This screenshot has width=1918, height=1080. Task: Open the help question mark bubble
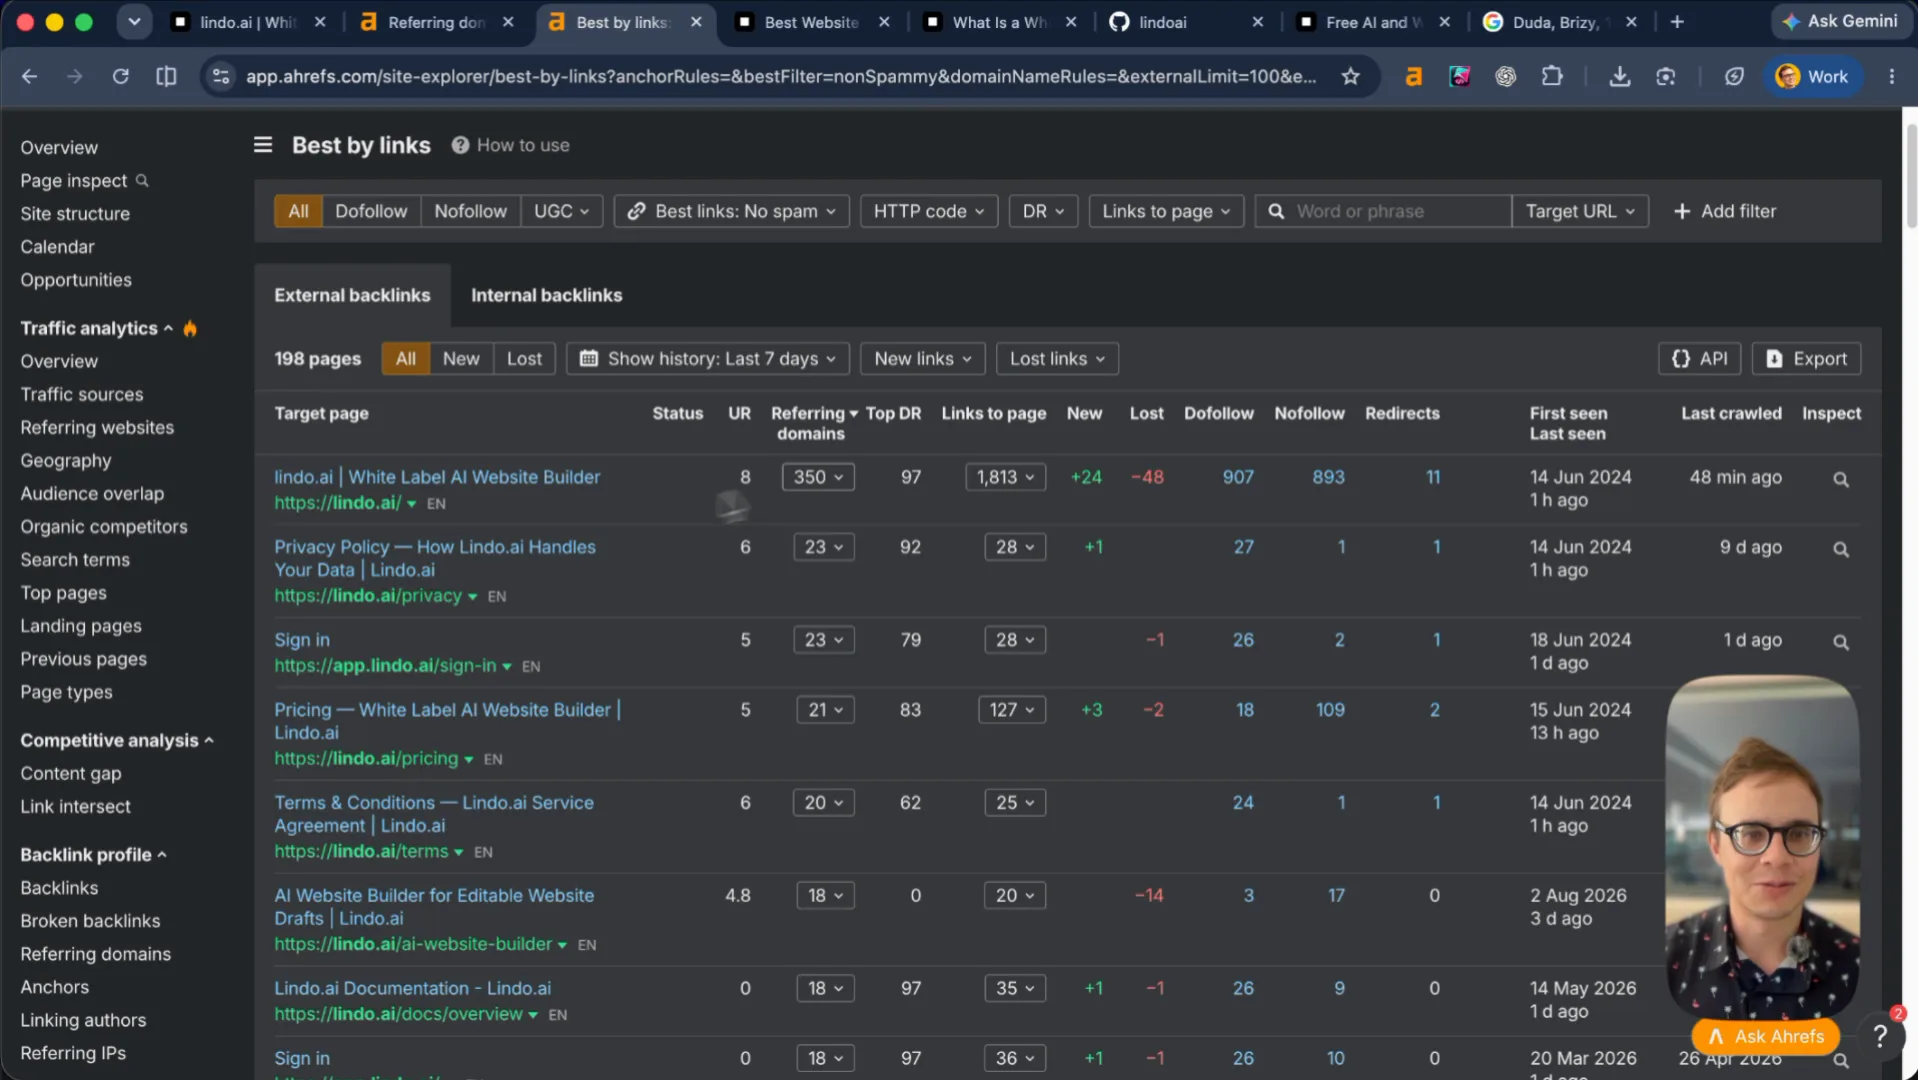click(x=1880, y=1036)
